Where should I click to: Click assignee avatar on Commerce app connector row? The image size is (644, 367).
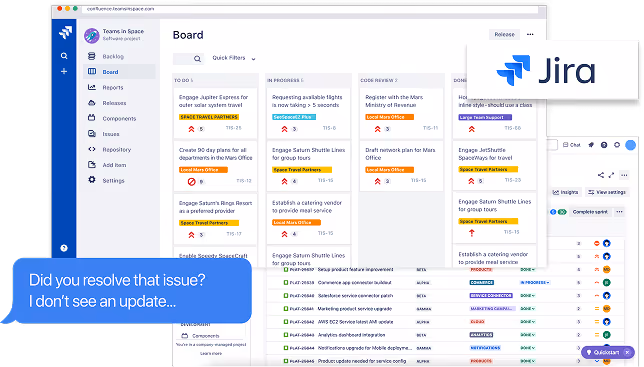coord(607,282)
